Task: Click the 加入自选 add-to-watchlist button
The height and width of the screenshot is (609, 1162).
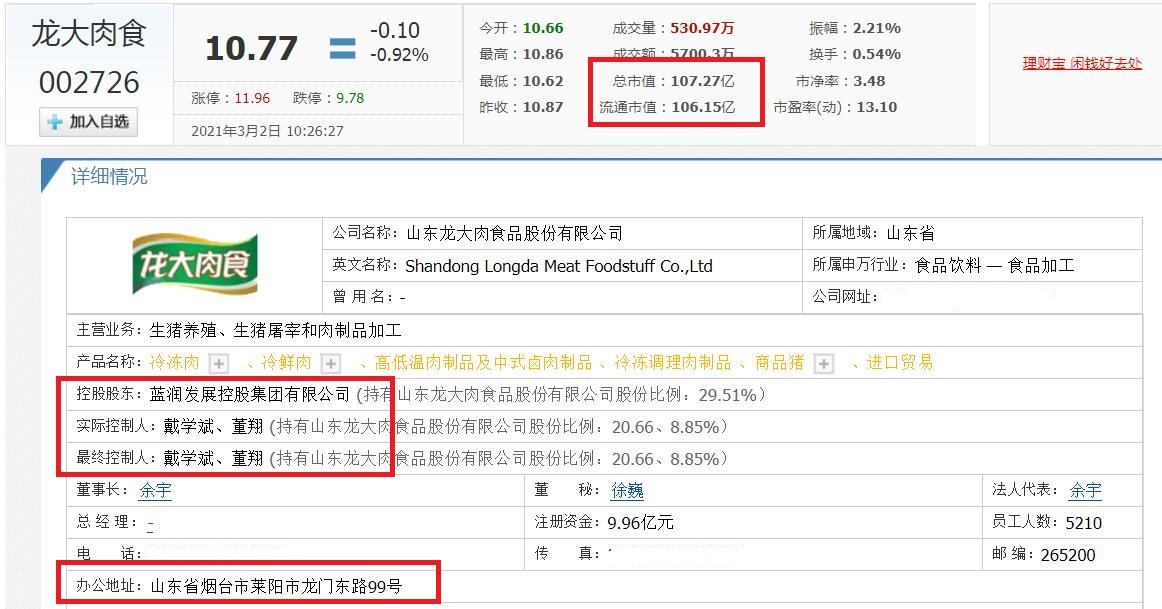Action: click(x=88, y=122)
